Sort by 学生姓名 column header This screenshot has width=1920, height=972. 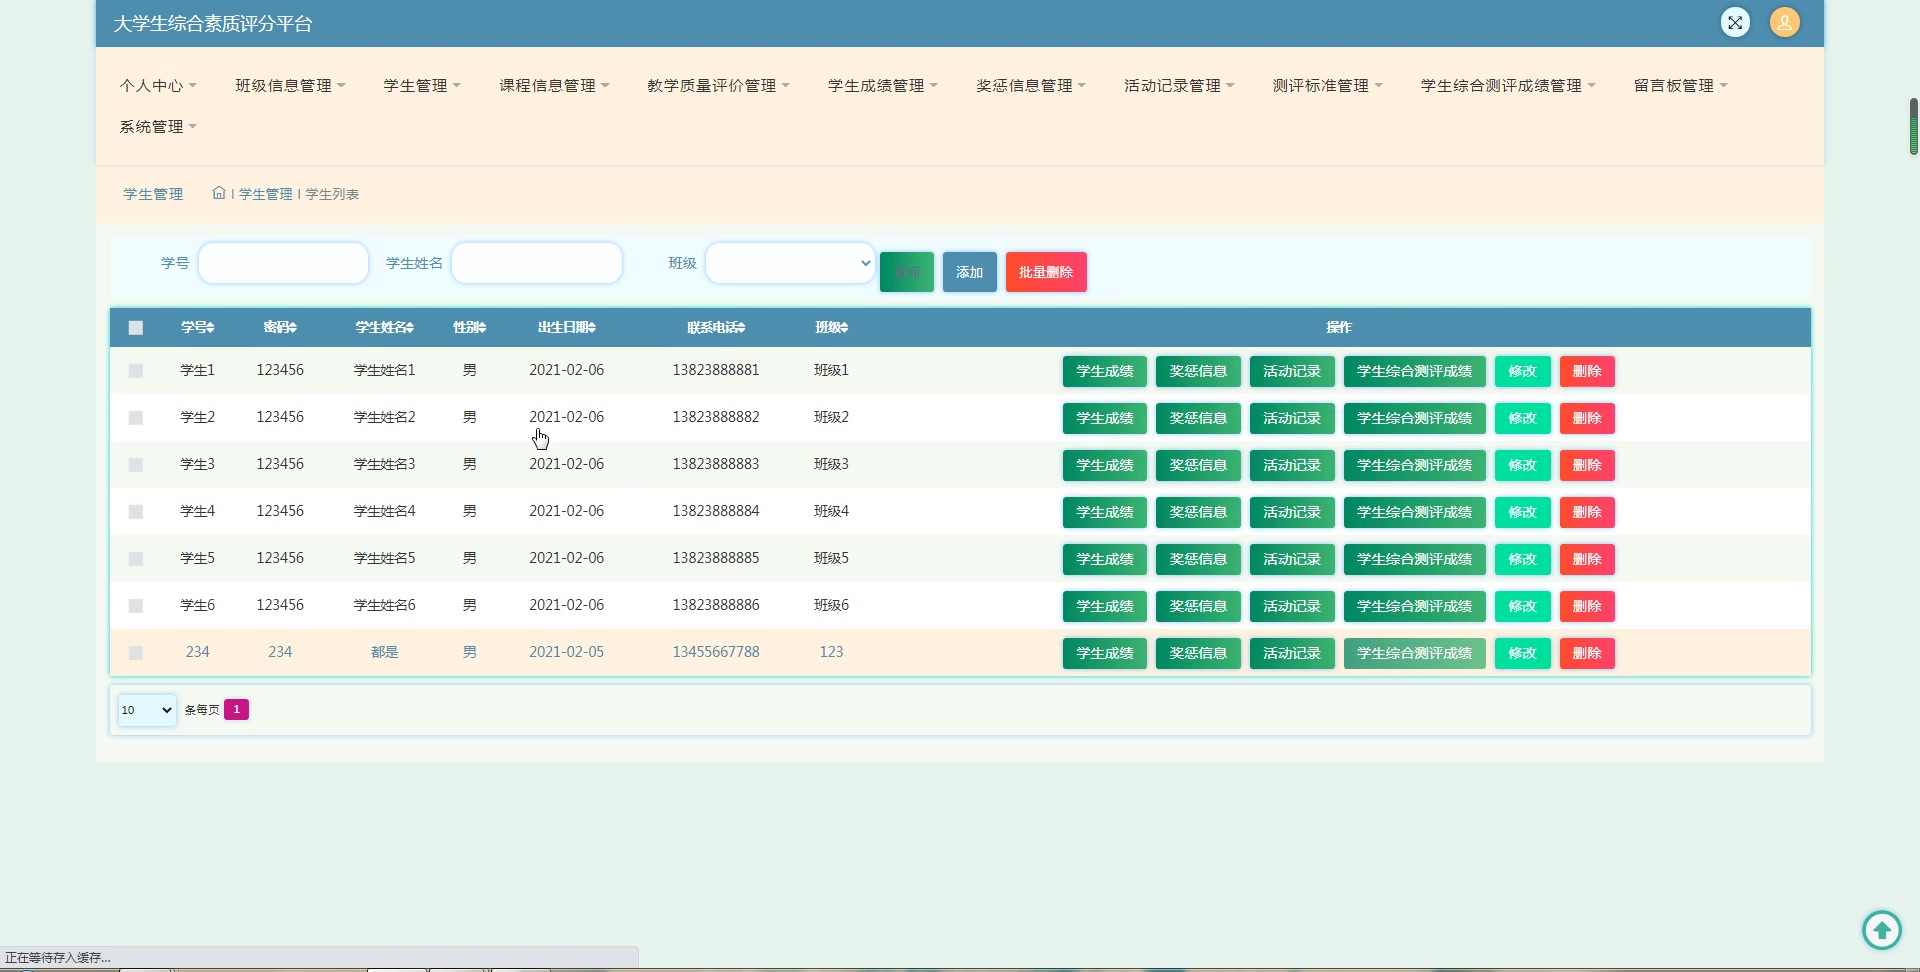click(385, 328)
